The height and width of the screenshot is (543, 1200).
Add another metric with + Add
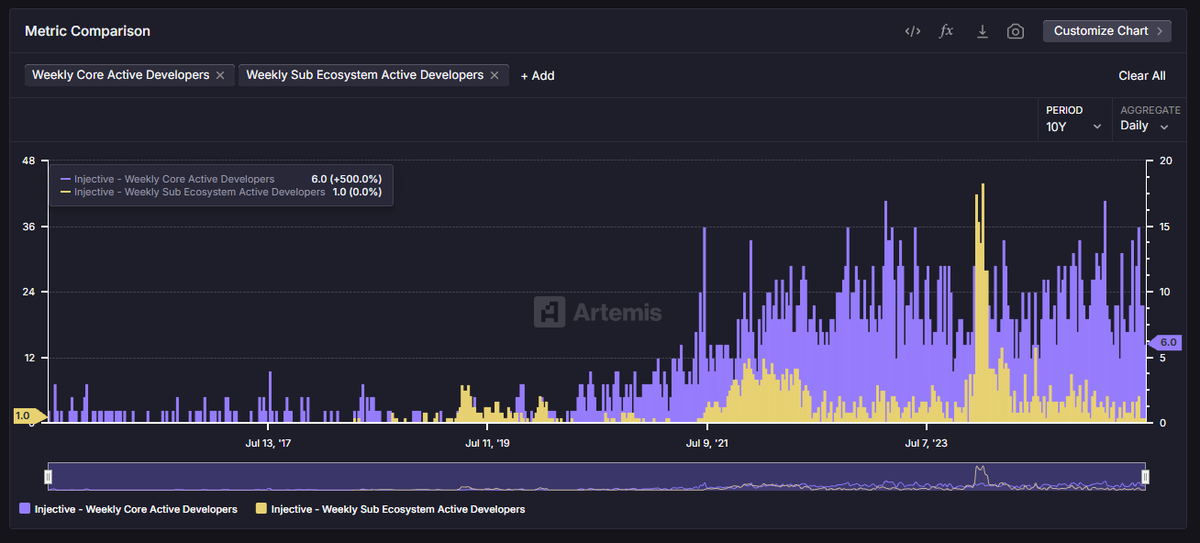point(537,76)
